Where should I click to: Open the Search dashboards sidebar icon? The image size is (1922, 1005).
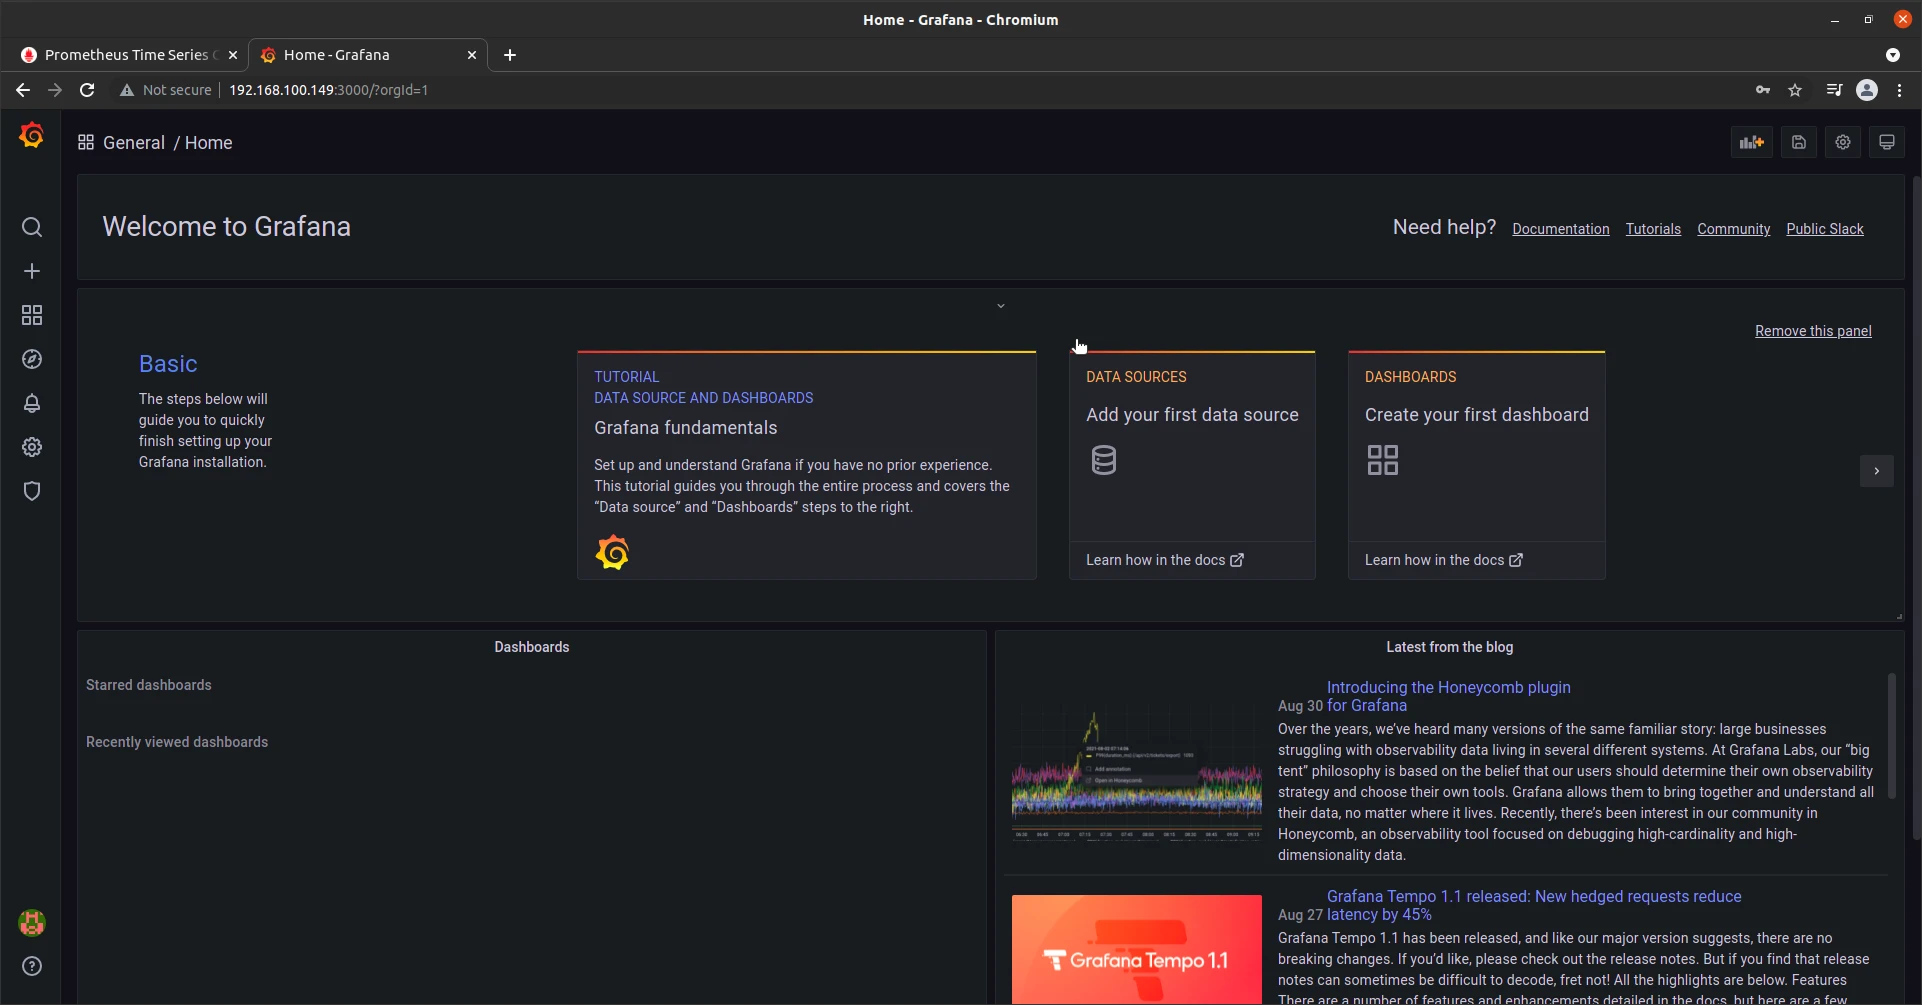coord(32,227)
